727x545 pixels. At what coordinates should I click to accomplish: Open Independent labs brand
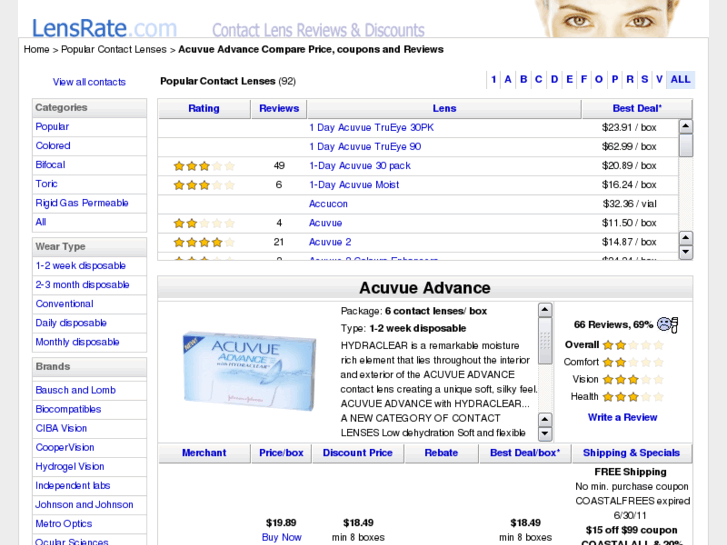[73, 486]
